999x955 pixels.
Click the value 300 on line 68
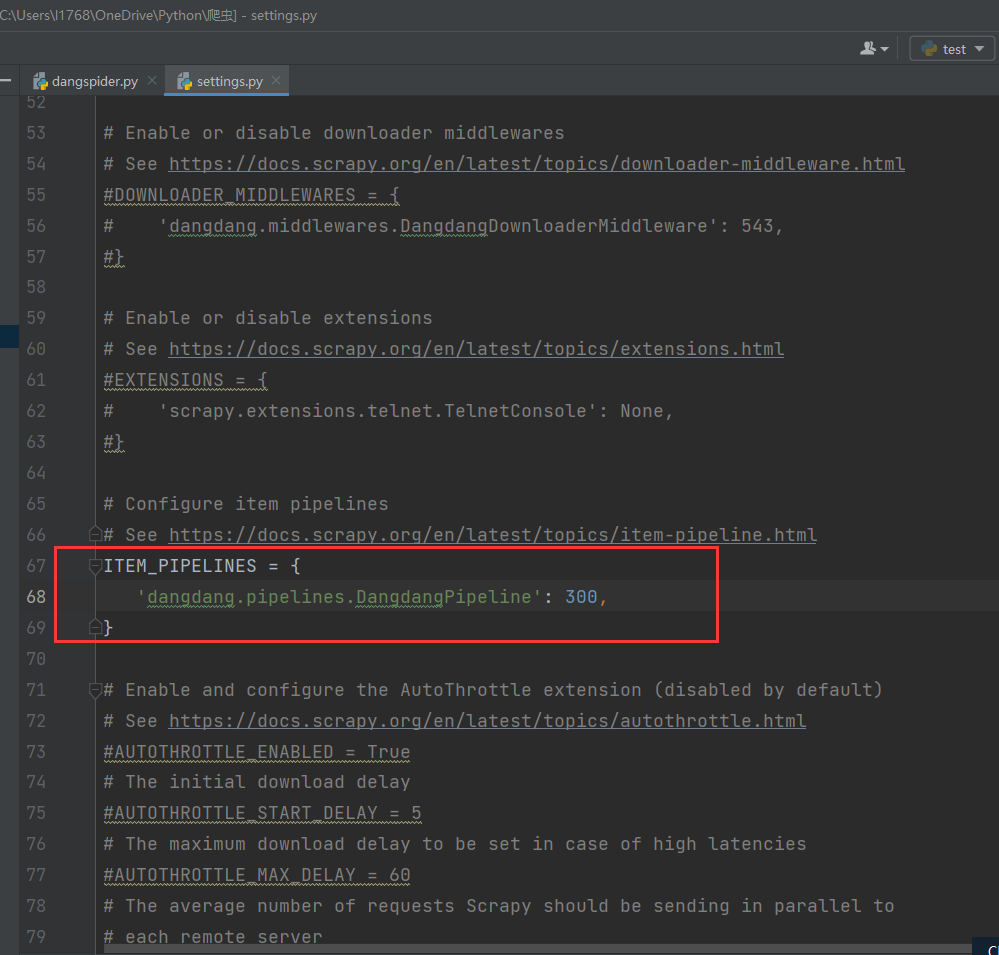click(581, 597)
